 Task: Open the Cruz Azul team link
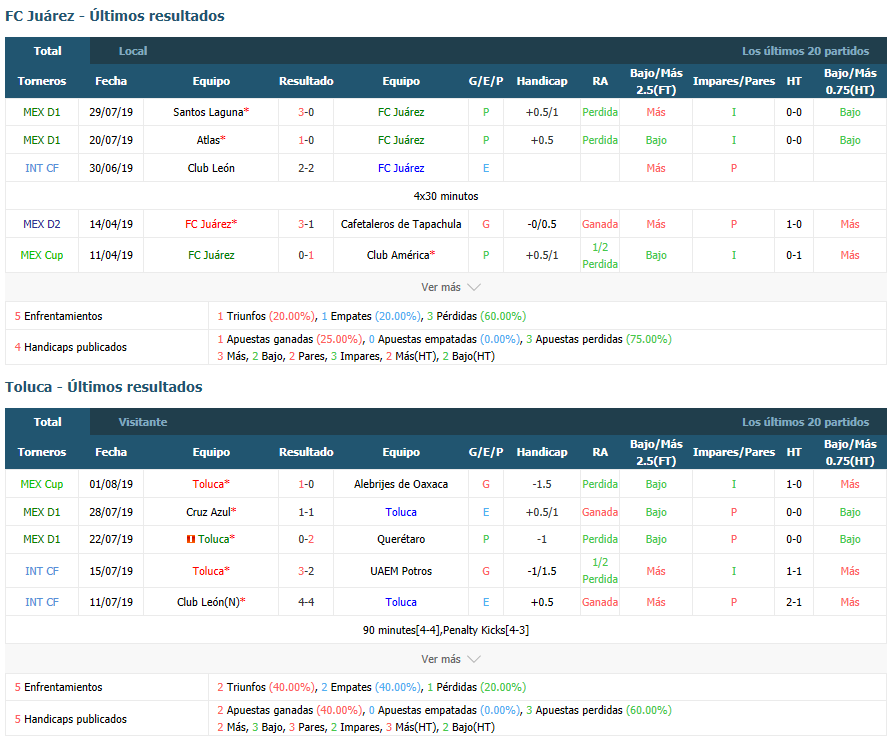208,512
